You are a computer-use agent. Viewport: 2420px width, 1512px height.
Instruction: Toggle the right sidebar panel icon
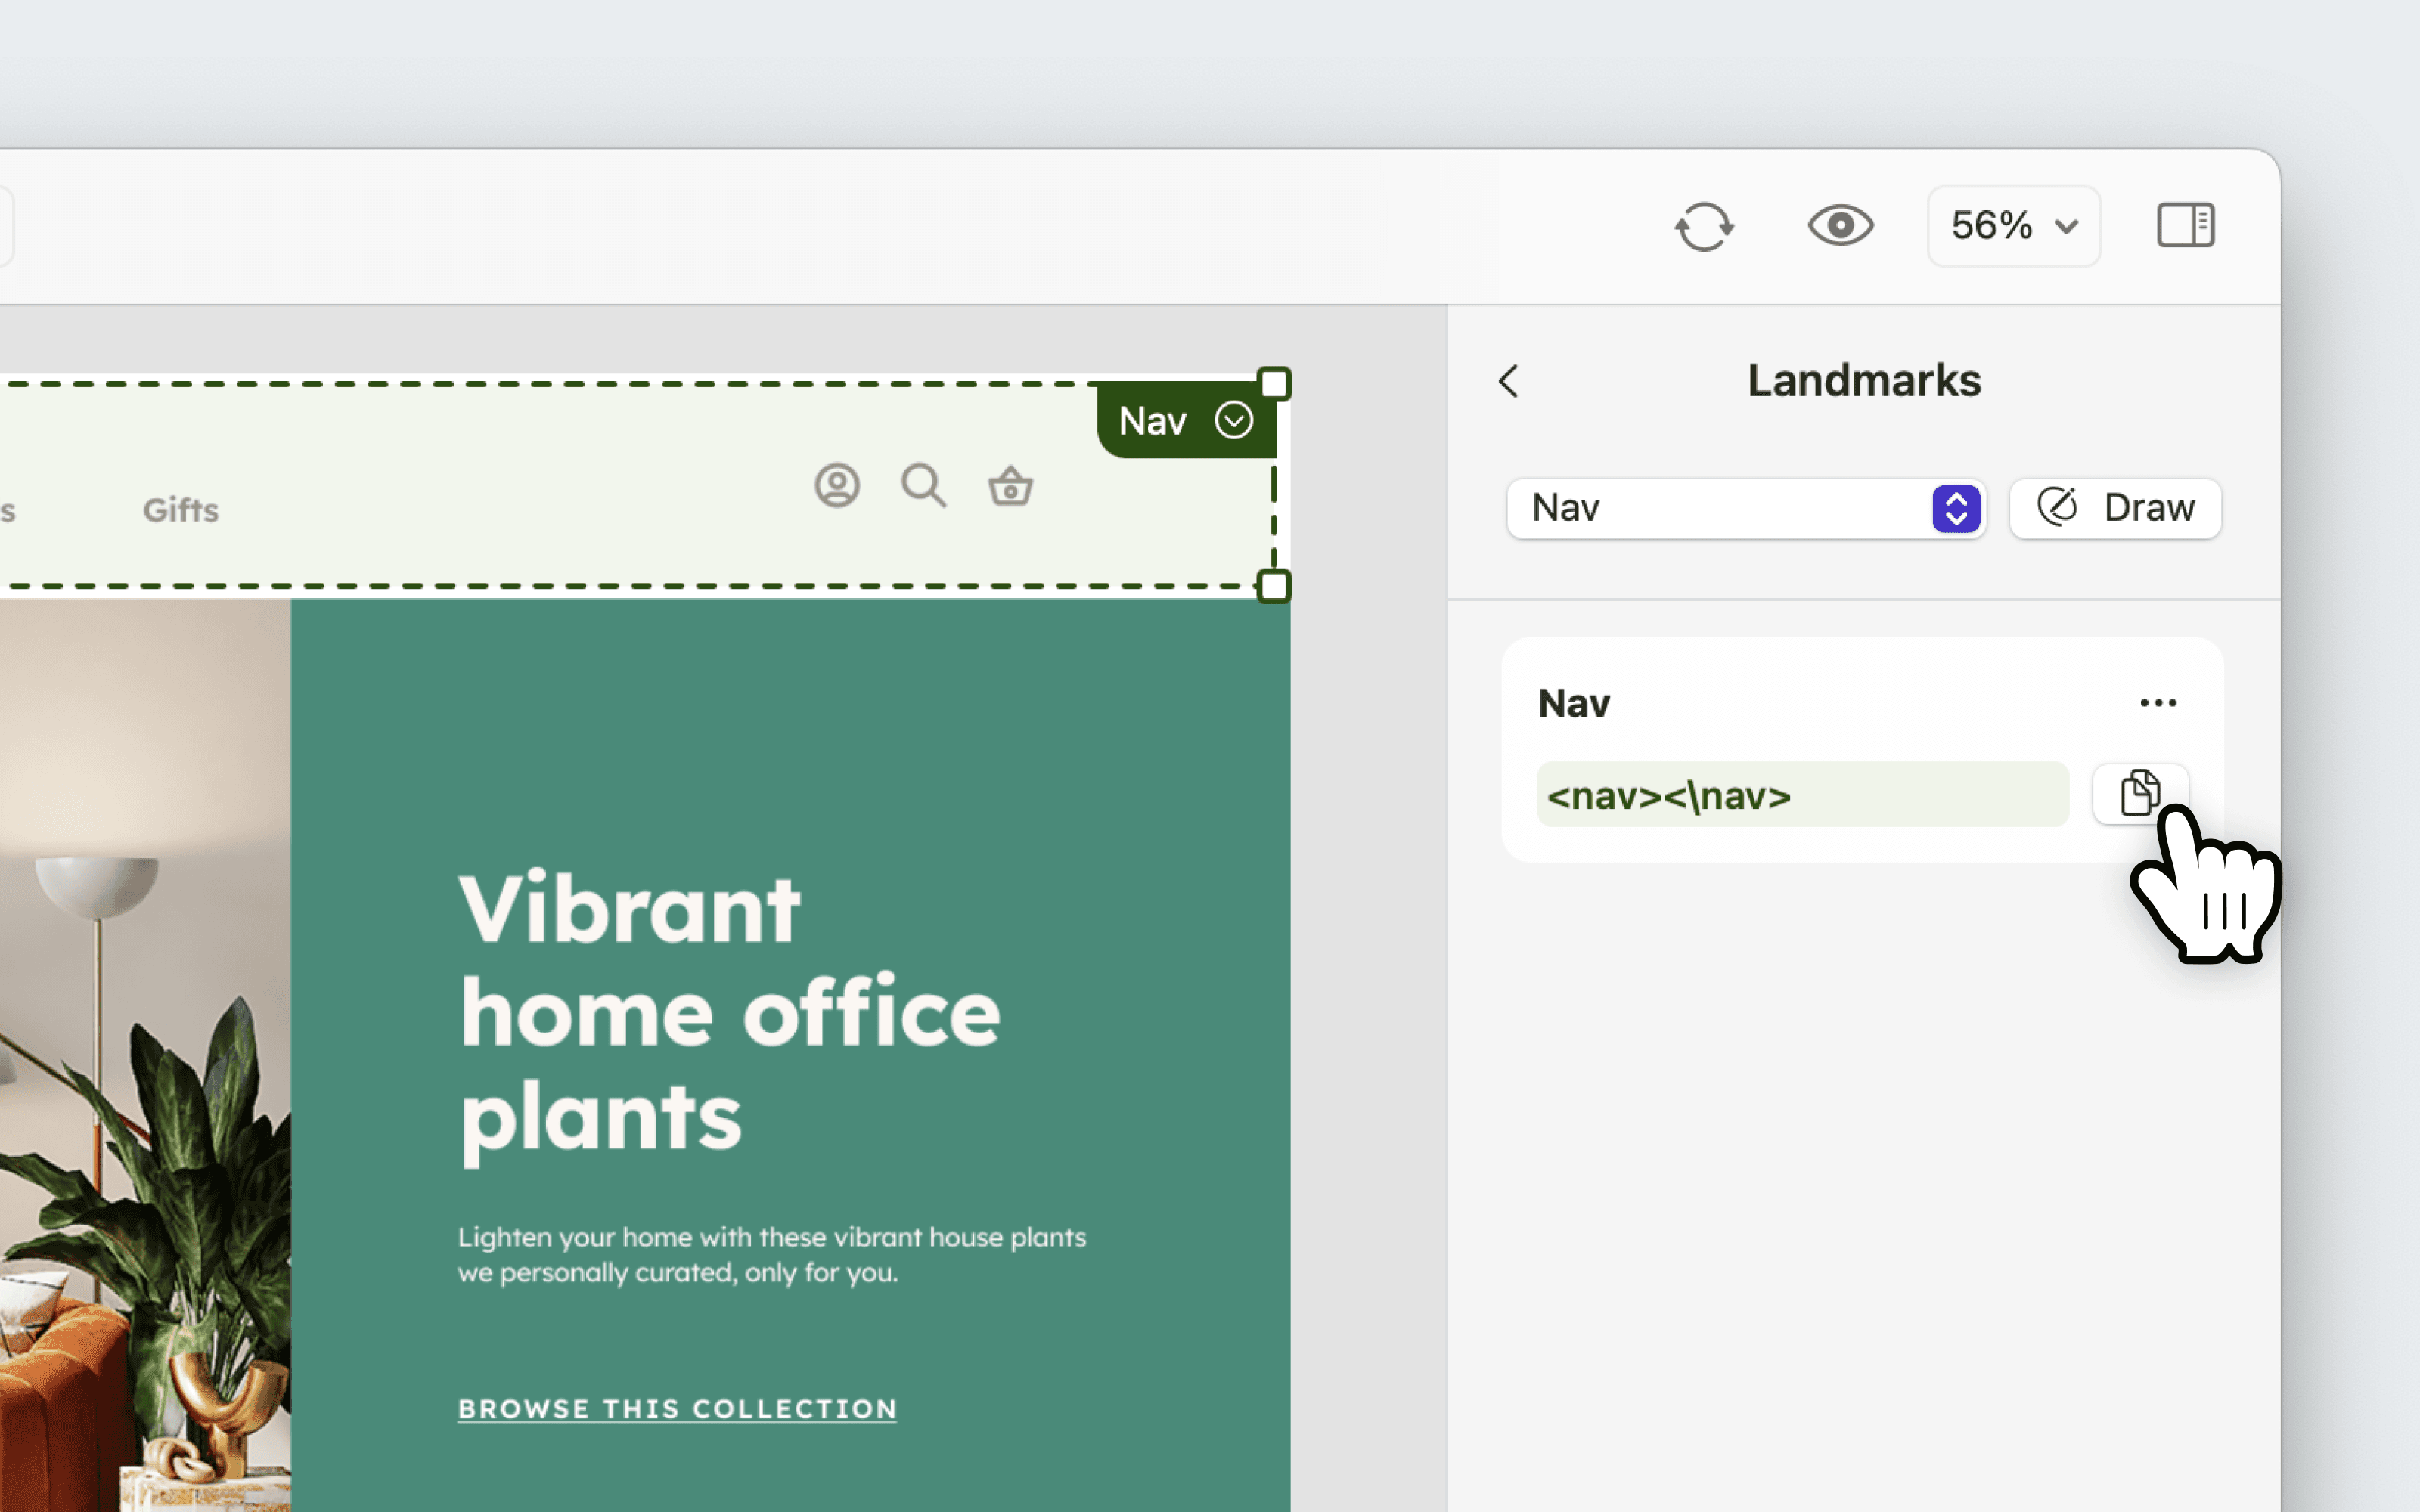point(2185,225)
